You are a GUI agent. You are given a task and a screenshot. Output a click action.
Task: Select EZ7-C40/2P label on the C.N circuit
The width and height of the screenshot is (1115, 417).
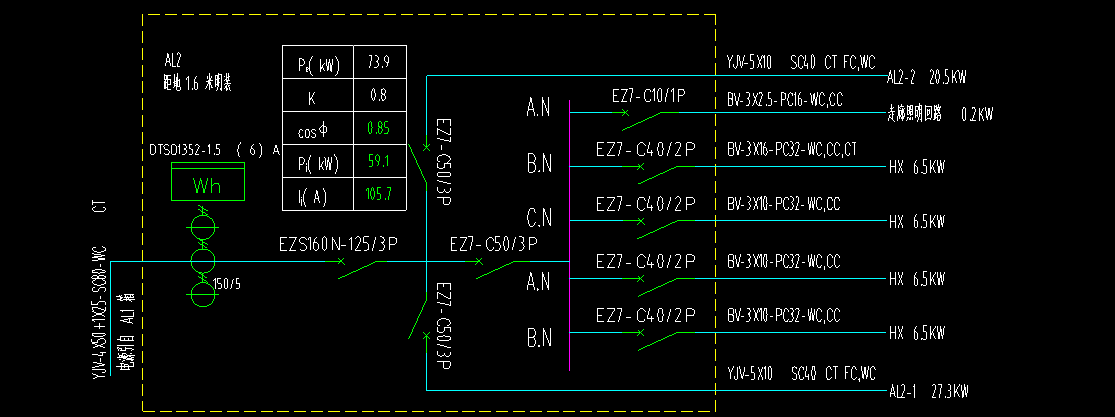[x=645, y=204]
